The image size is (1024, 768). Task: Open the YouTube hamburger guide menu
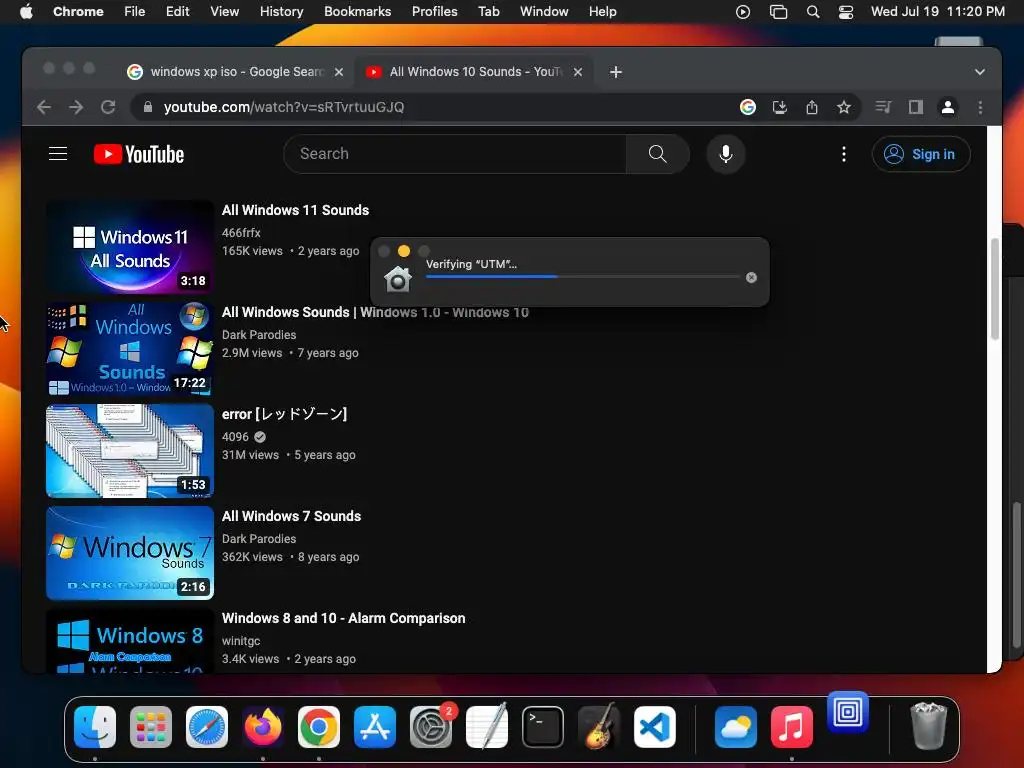[x=58, y=153]
